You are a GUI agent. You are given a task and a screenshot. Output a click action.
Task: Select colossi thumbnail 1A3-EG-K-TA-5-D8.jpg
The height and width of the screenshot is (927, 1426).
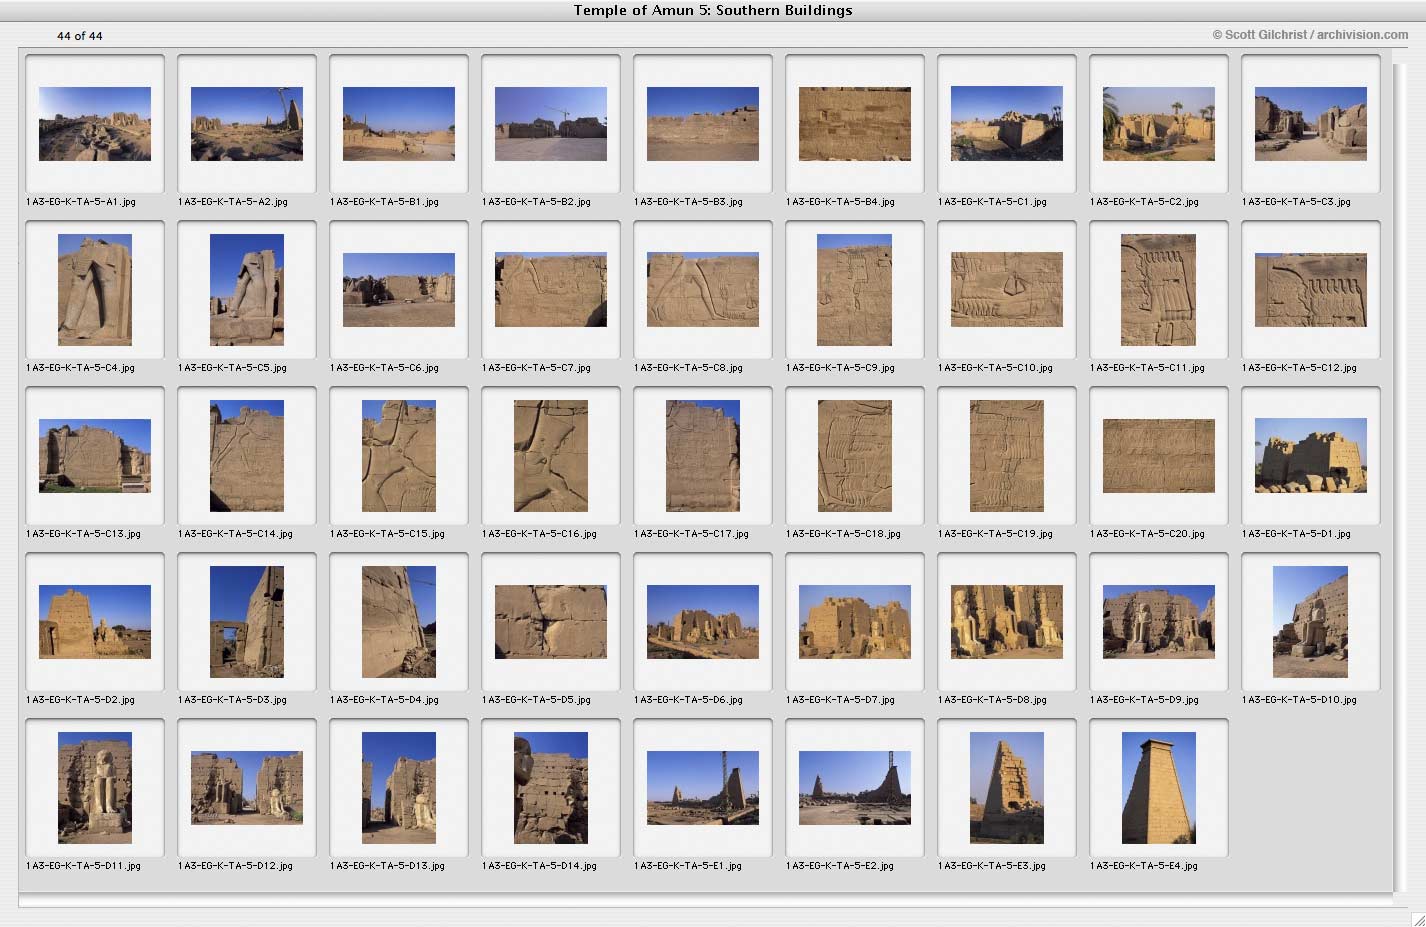[1007, 622]
